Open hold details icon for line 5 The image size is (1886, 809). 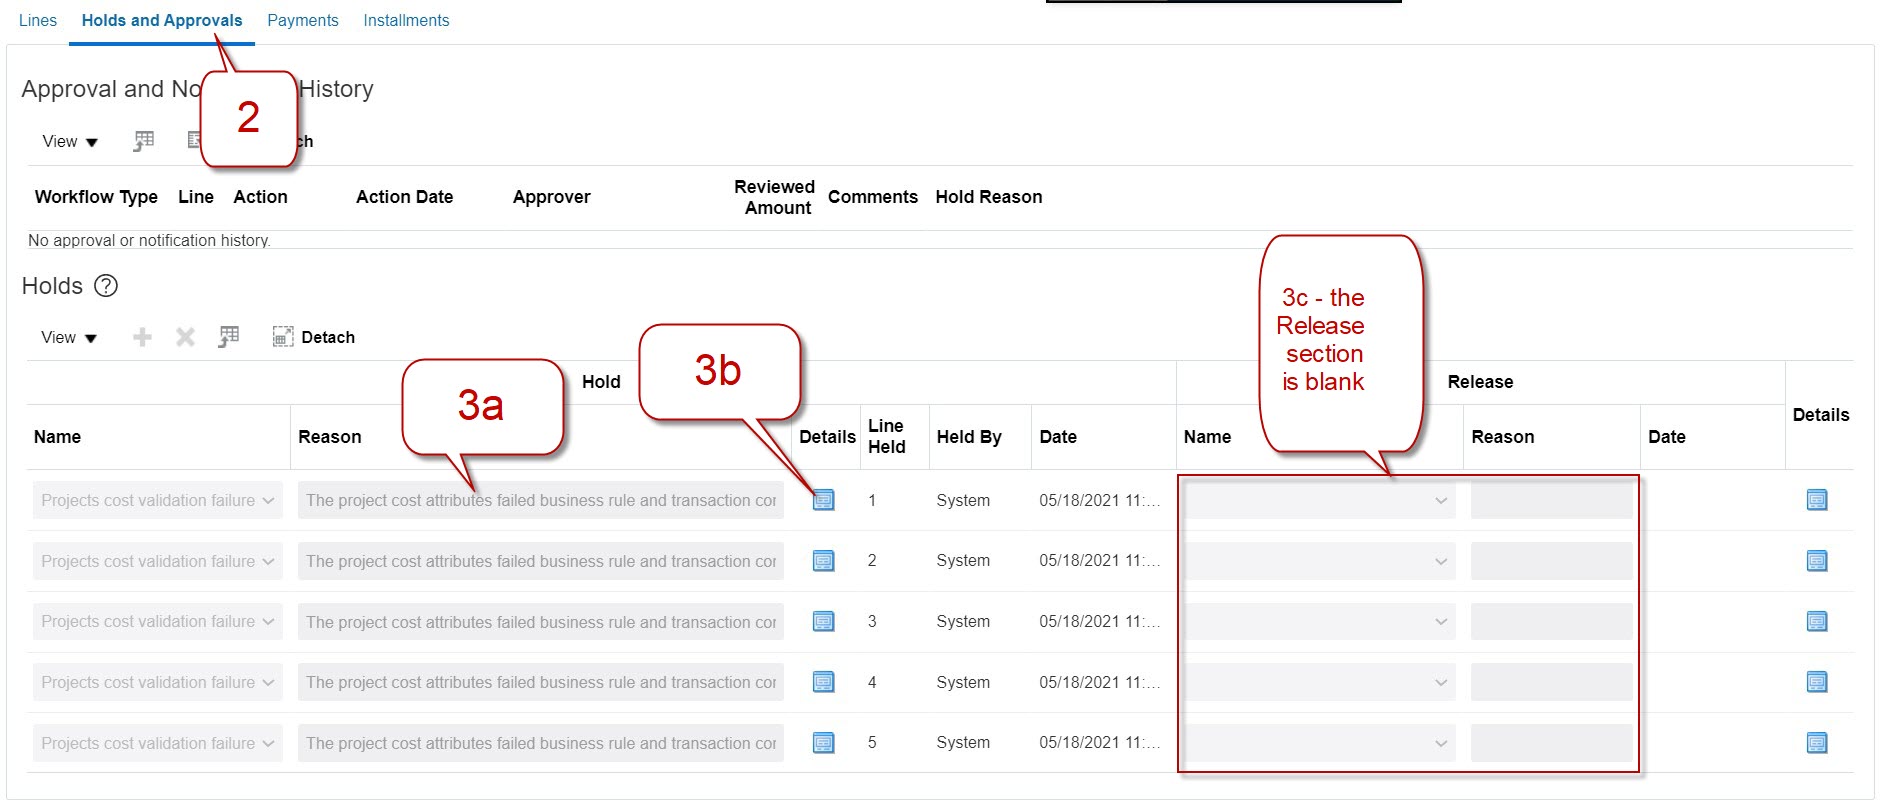[x=823, y=743]
